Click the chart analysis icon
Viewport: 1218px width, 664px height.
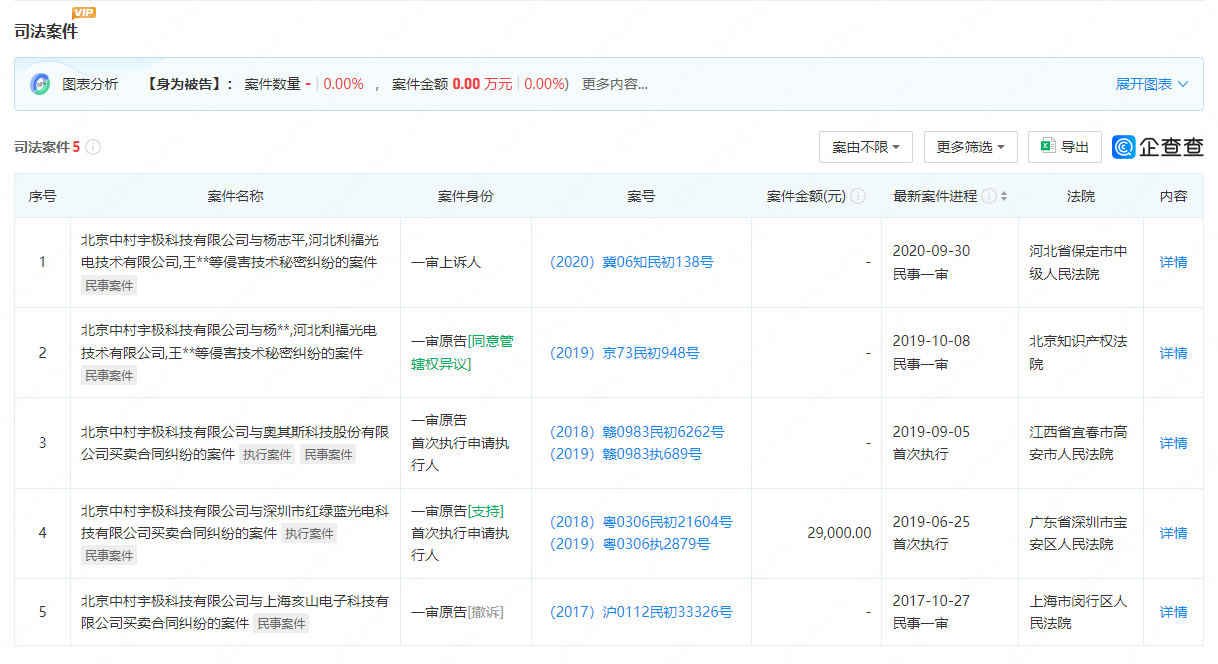[40, 84]
